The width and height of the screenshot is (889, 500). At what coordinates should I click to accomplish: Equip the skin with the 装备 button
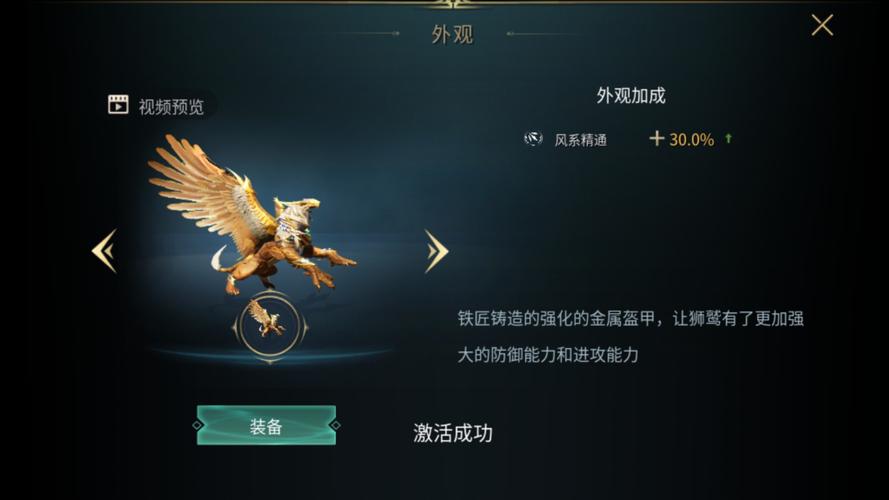point(266,425)
